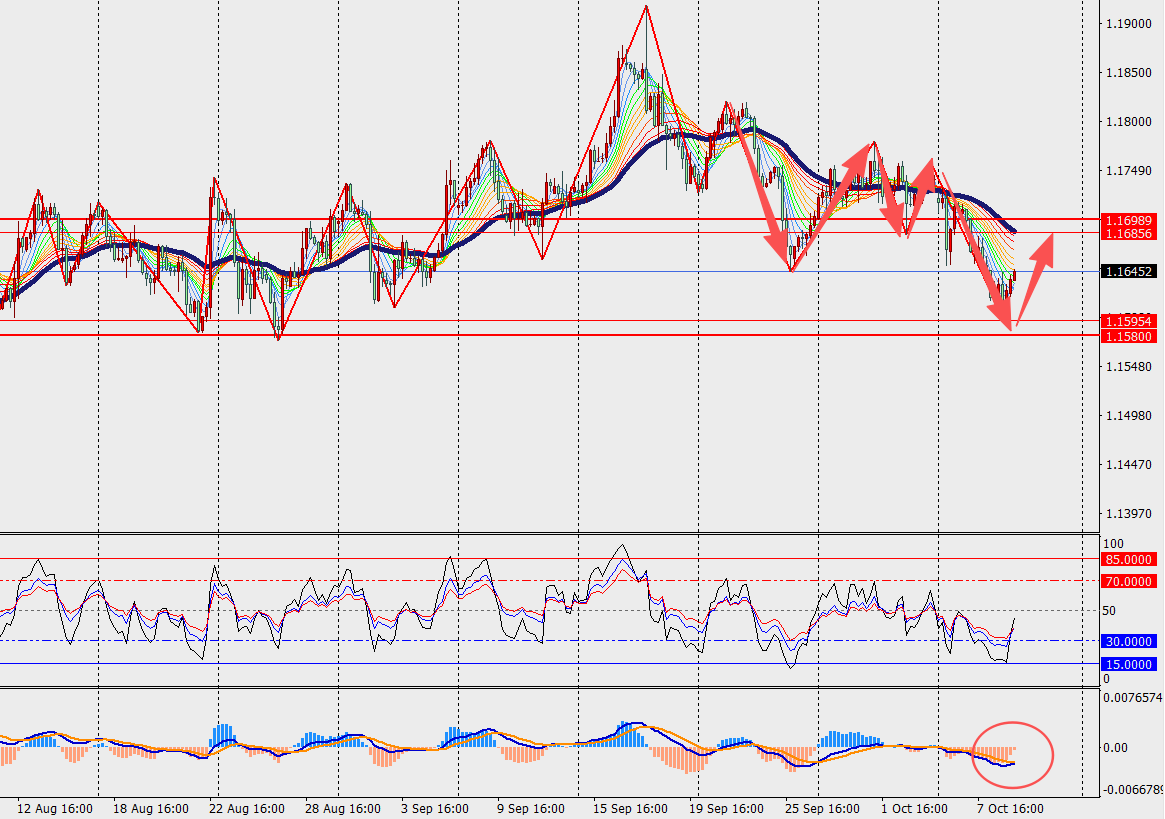Click the 0.00 MACD zero level label
1165x819 pixels.
pyautogui.click(x=1115, y=747)
